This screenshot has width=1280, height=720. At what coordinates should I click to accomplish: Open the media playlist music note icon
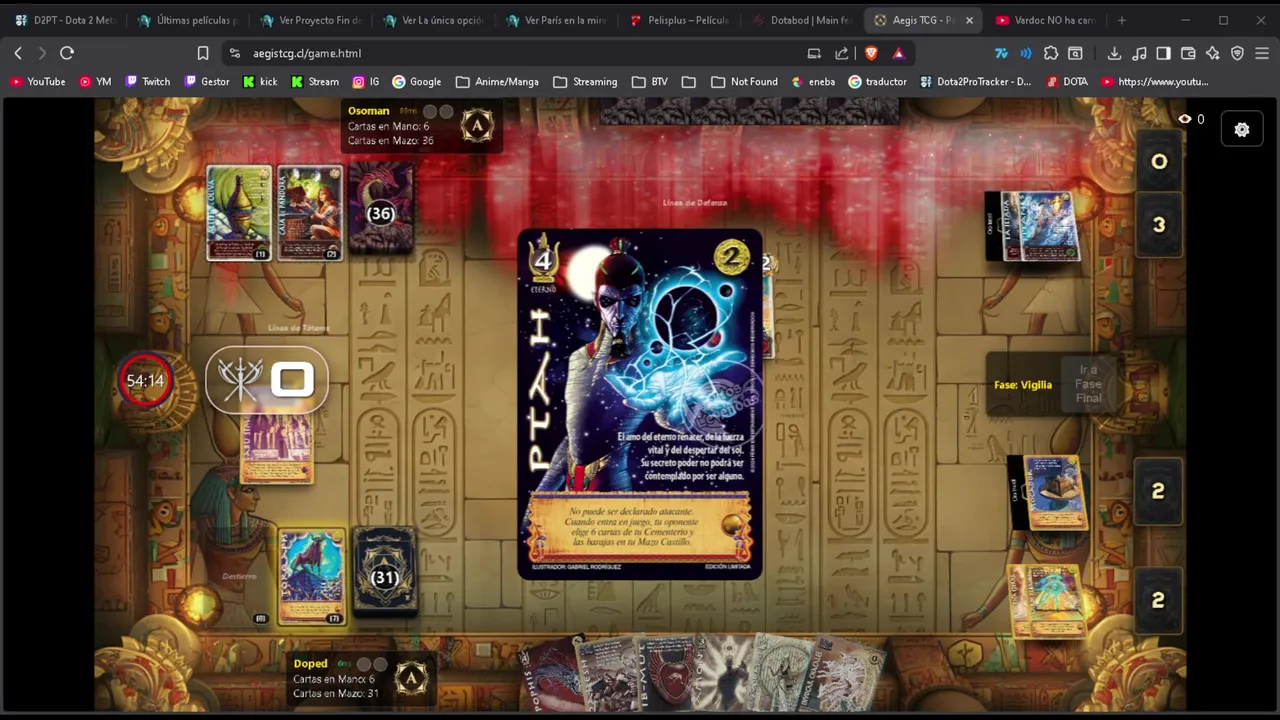pos(1140,53)
